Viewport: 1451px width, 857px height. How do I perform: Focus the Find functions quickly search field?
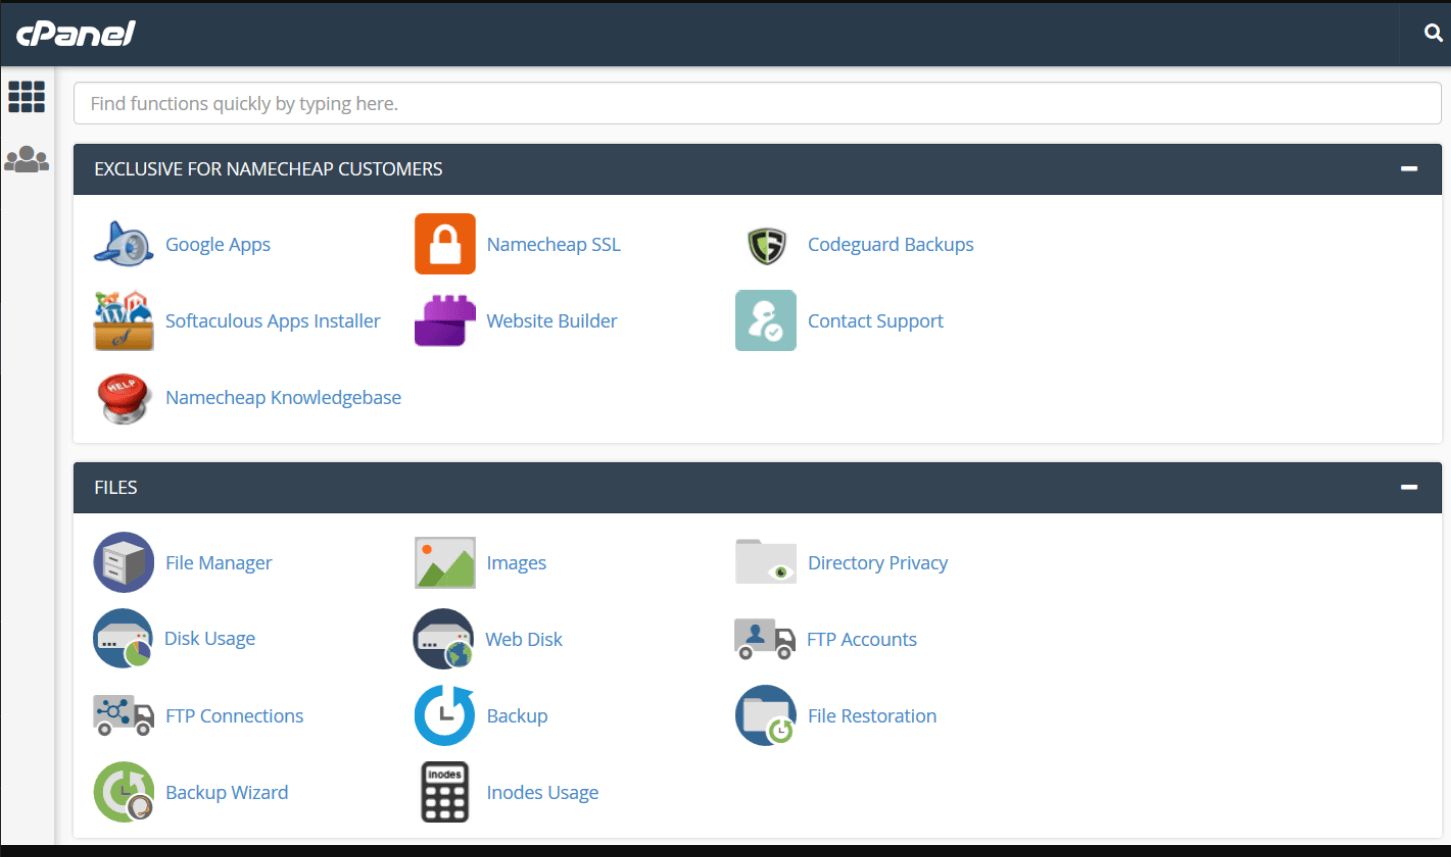[757, 103]
